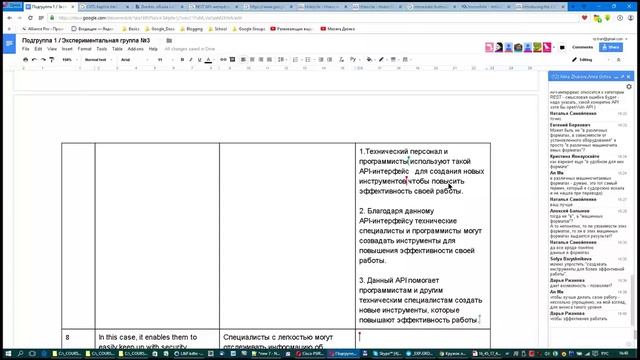Toggle bold formatting
Image resolution: width=640 pixels, height=360 pixels.
(182, 60)
